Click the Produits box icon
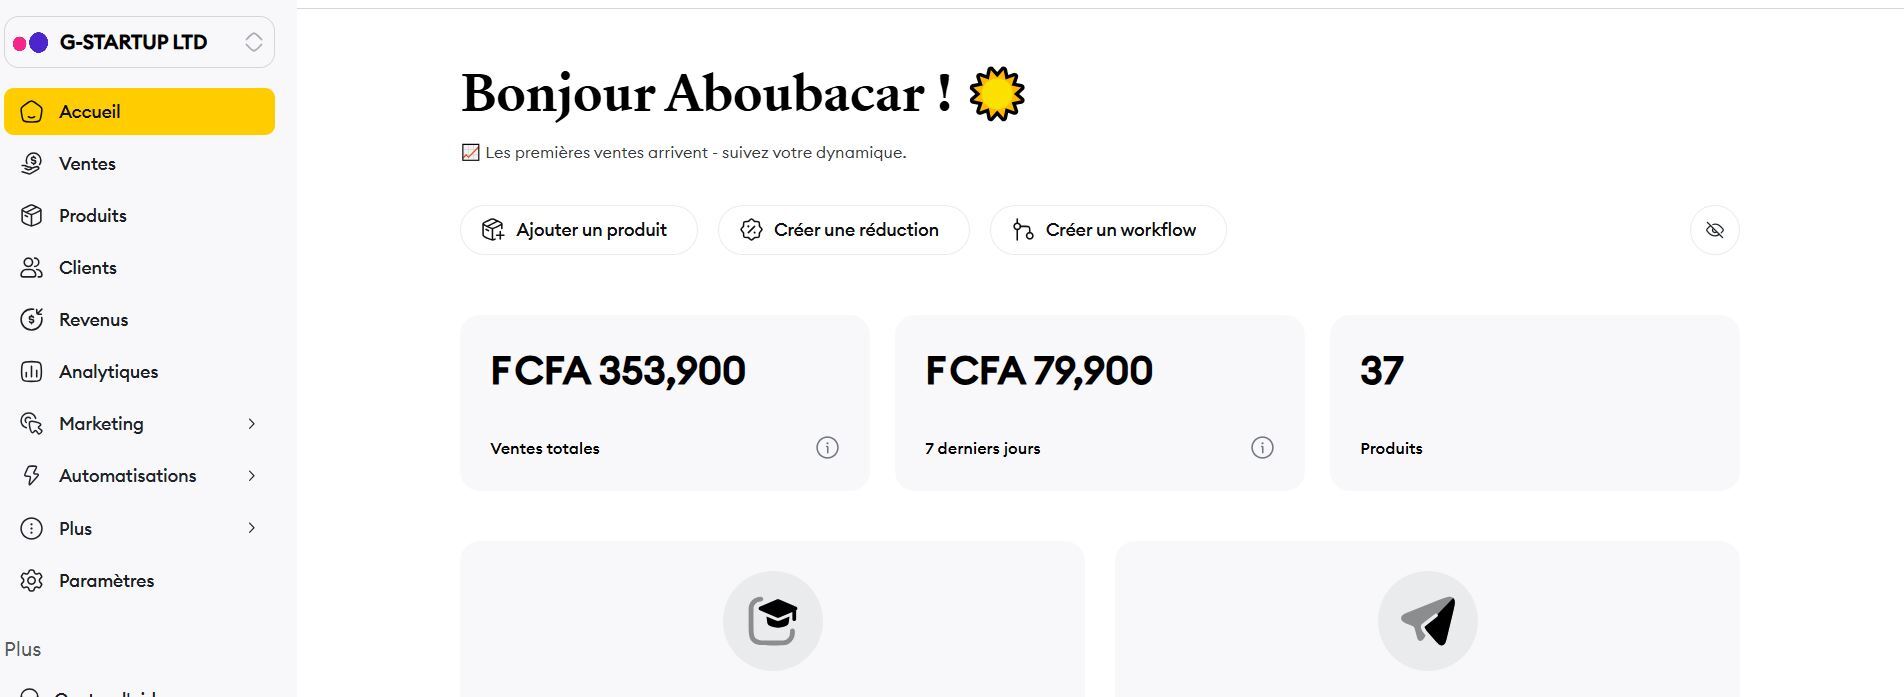Viewport: 1904px width, 697px height. pyautogui.click(x=32, y=216)
